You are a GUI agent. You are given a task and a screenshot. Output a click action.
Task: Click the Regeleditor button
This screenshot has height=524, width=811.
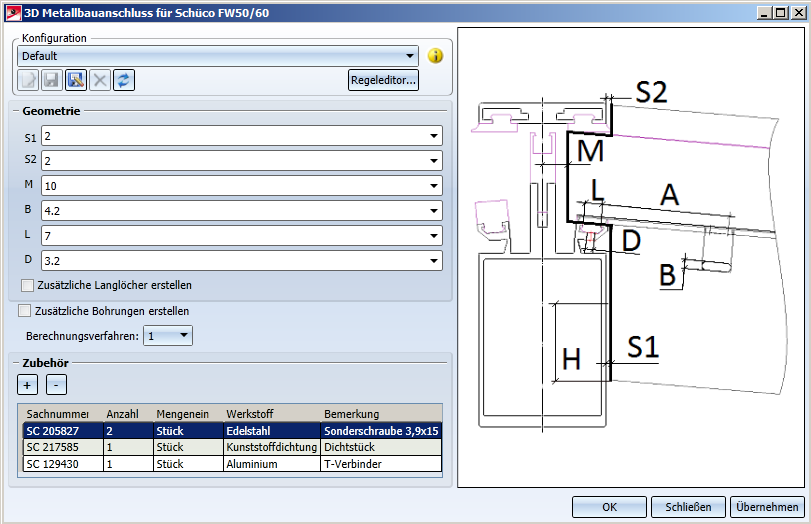[383, 80]
